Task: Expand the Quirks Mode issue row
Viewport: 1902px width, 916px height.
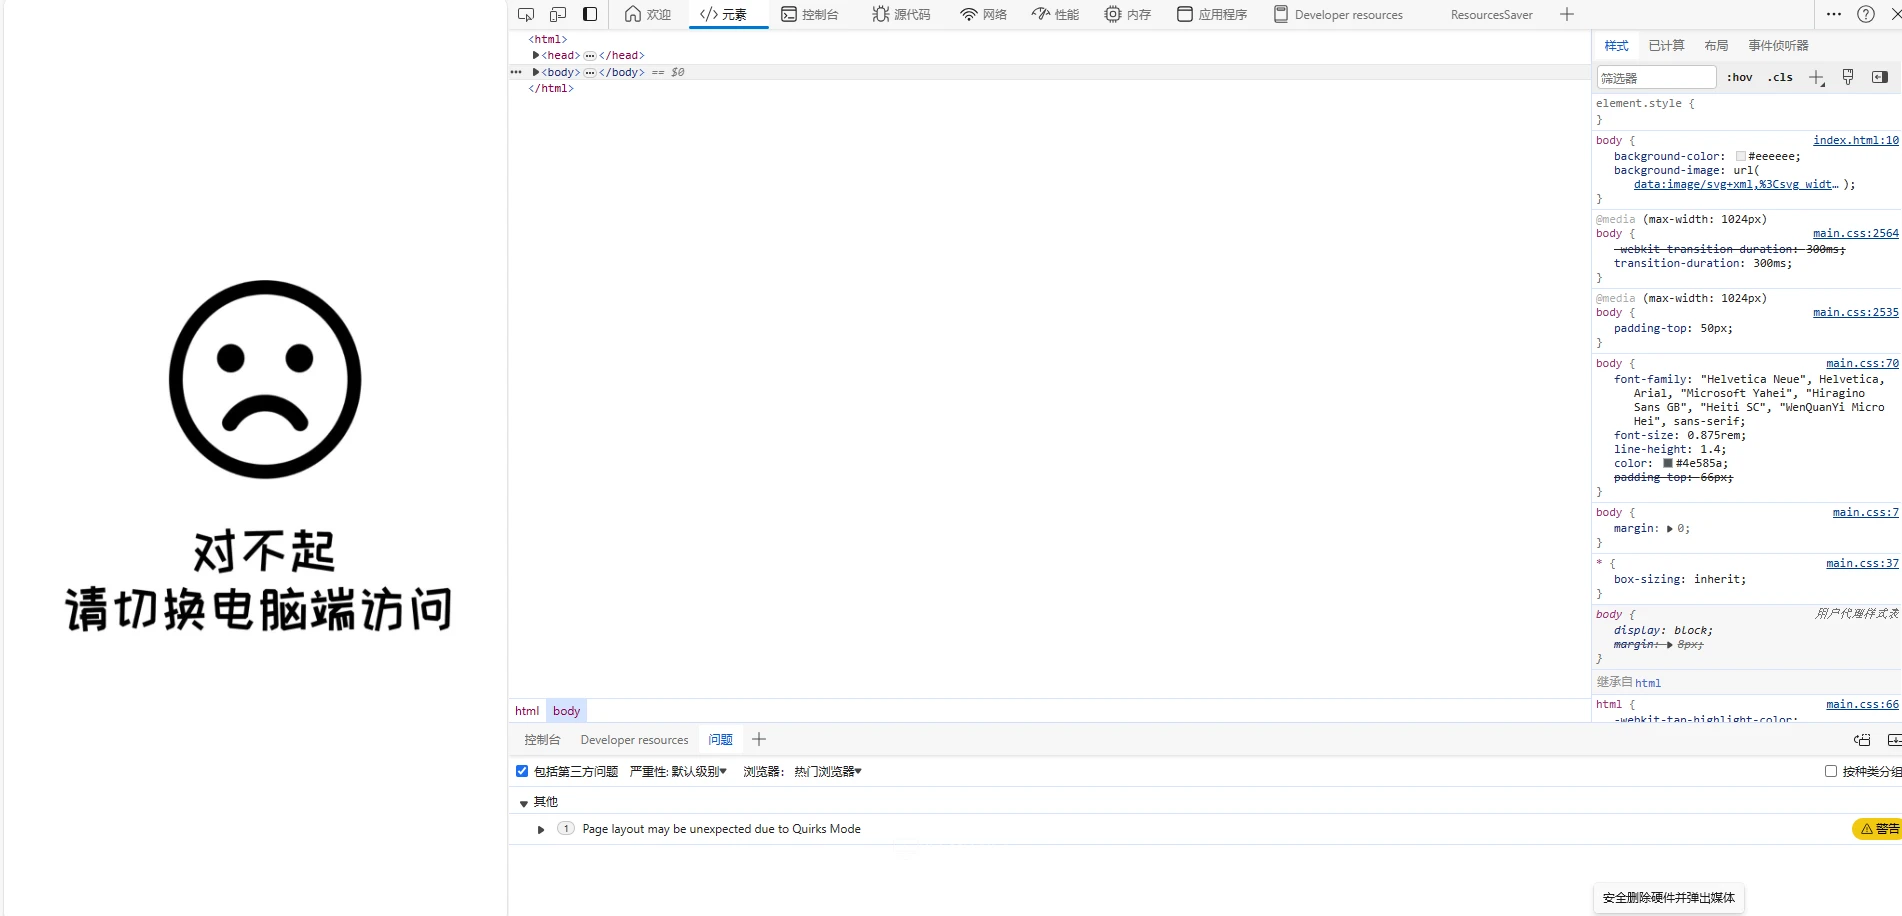Action: [541, 829]
